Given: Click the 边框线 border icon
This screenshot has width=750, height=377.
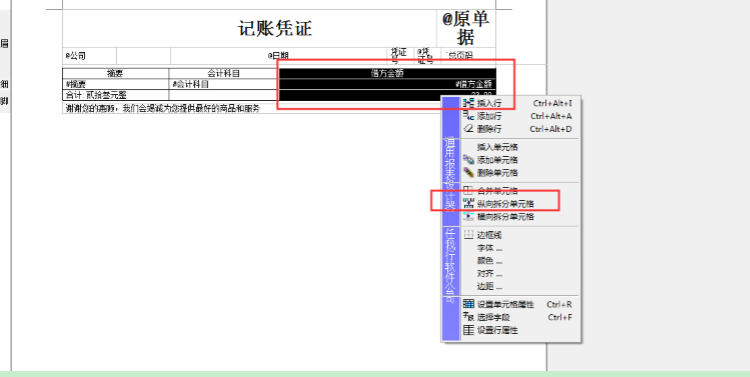Looking at the screenshot, I should click(x=469, y=235).
